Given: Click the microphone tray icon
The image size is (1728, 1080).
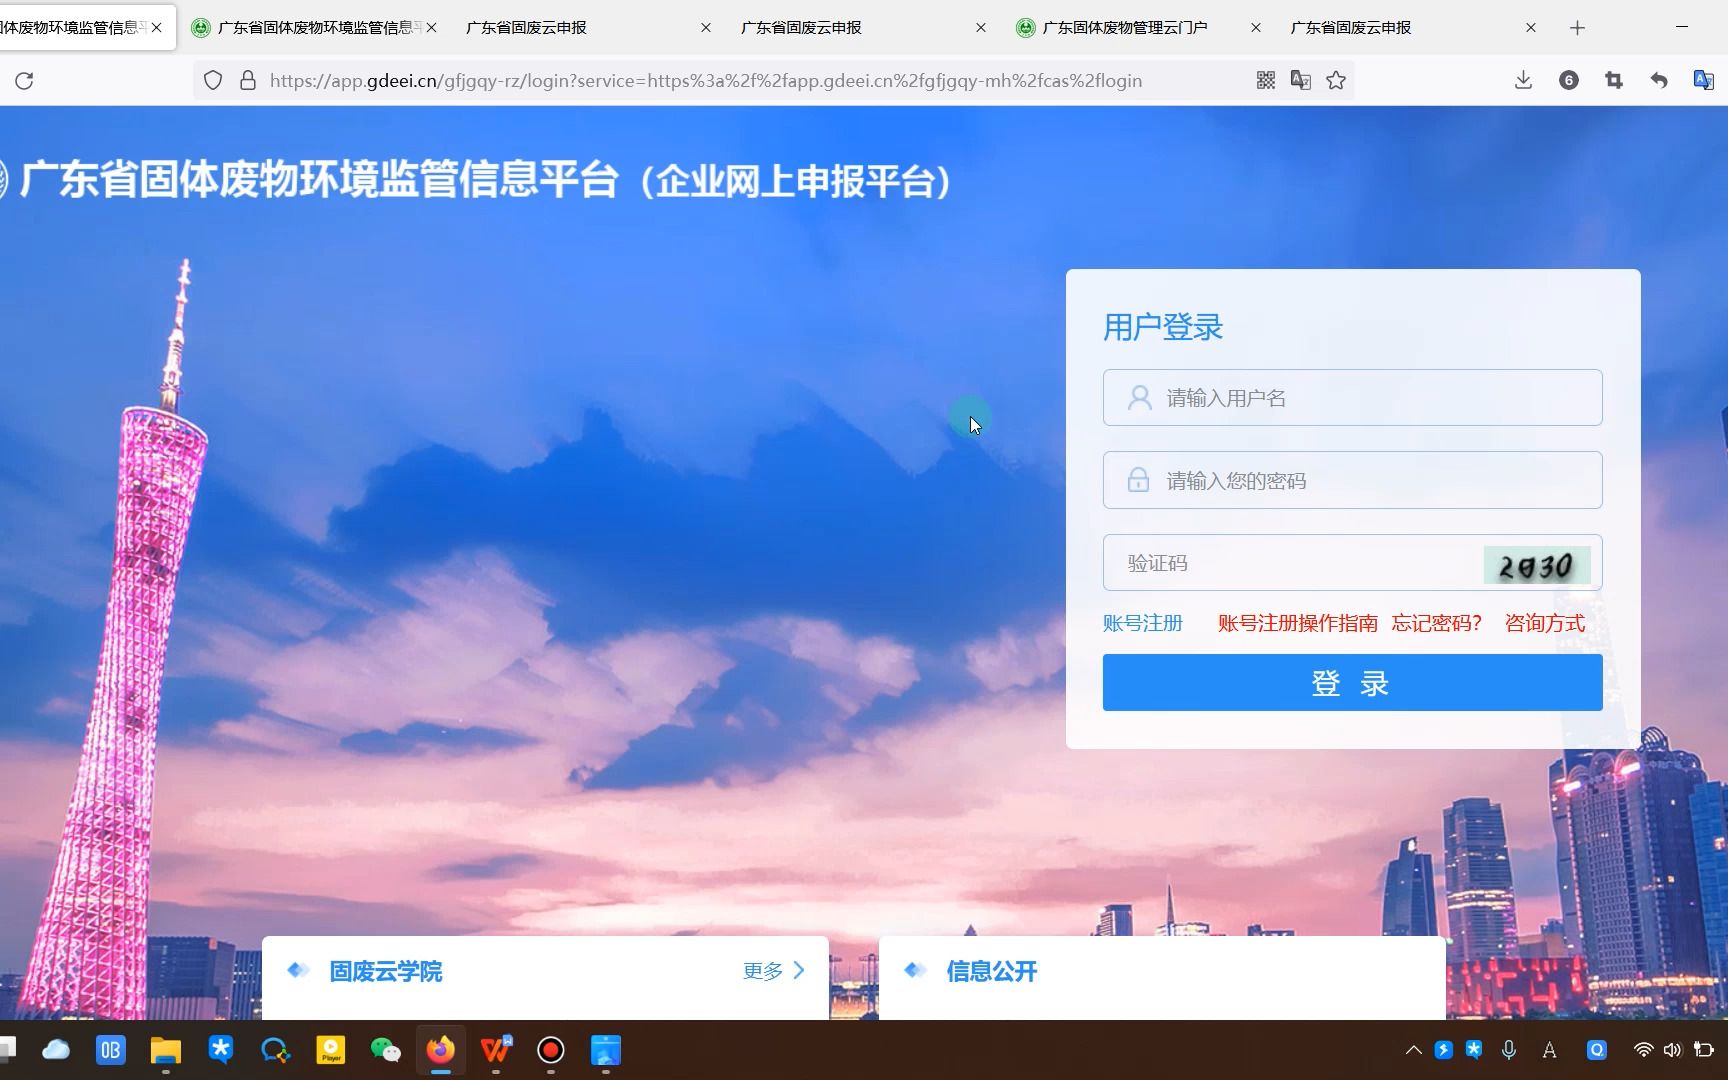Looking at the screenshot, I should pos(1509,1050).
